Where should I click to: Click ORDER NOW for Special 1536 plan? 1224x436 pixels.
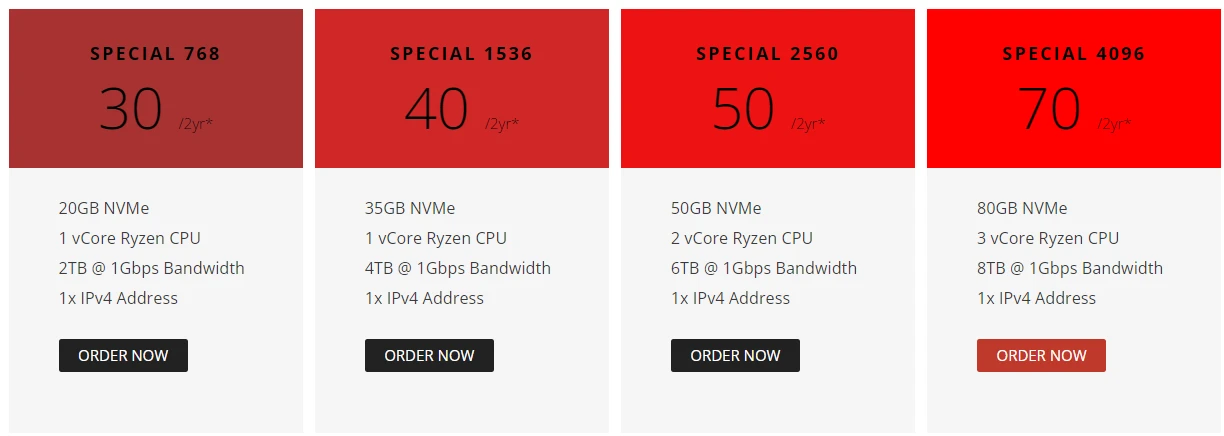coord(429,356)
